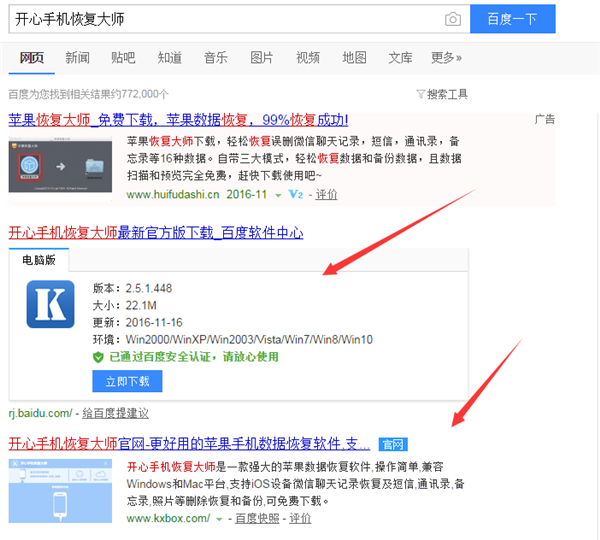Click the kxbox result thumbnail image

pos(60,491)
